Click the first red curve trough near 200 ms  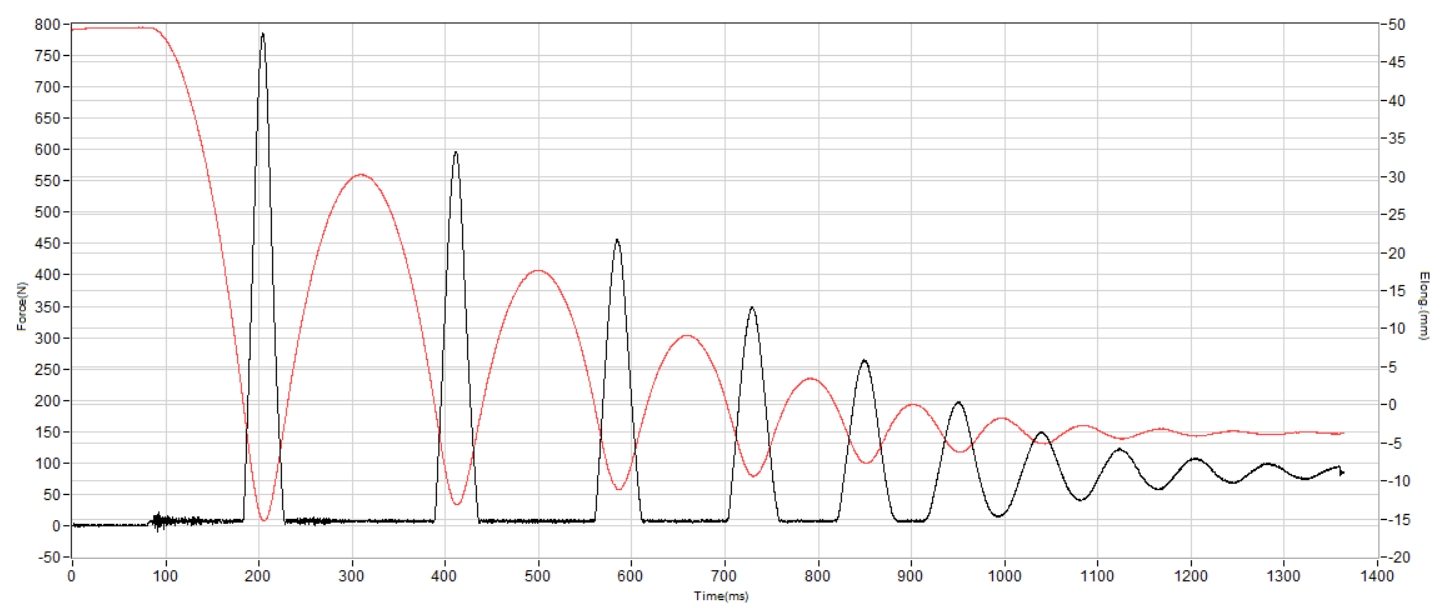point(264,520)
